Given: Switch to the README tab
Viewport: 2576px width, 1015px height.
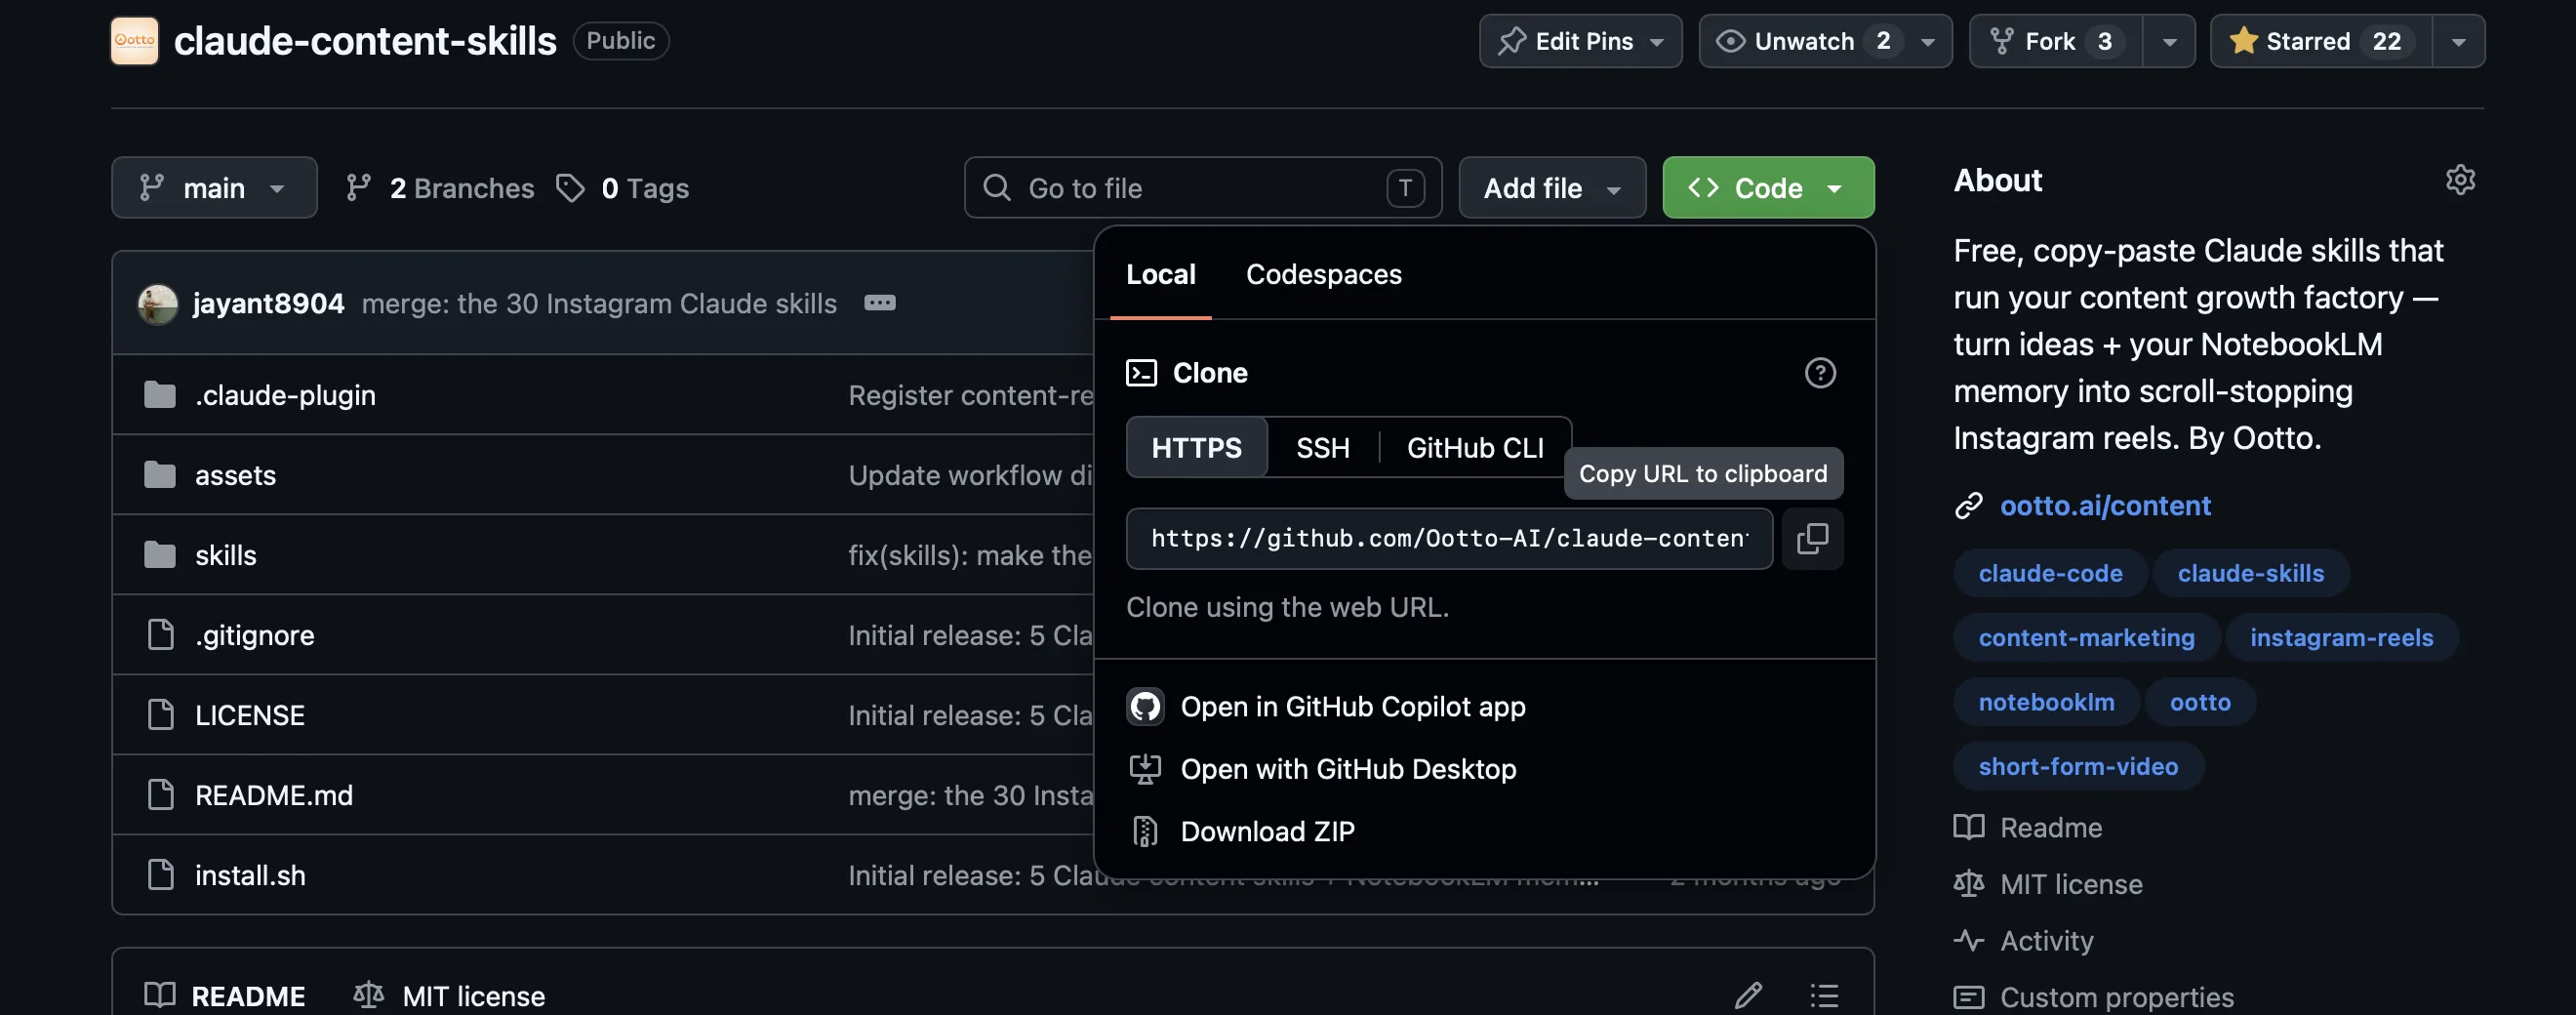Looking at the screenshot, I should 225,996.
